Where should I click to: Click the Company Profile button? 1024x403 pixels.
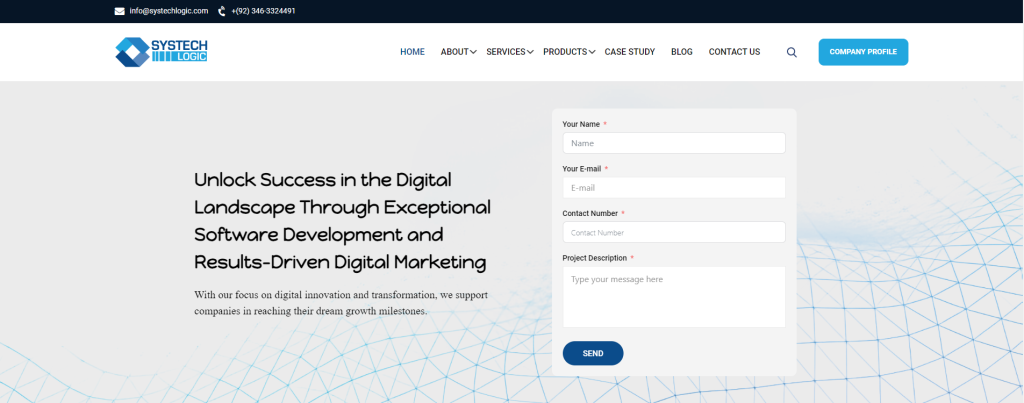click(x=863, y=52)
